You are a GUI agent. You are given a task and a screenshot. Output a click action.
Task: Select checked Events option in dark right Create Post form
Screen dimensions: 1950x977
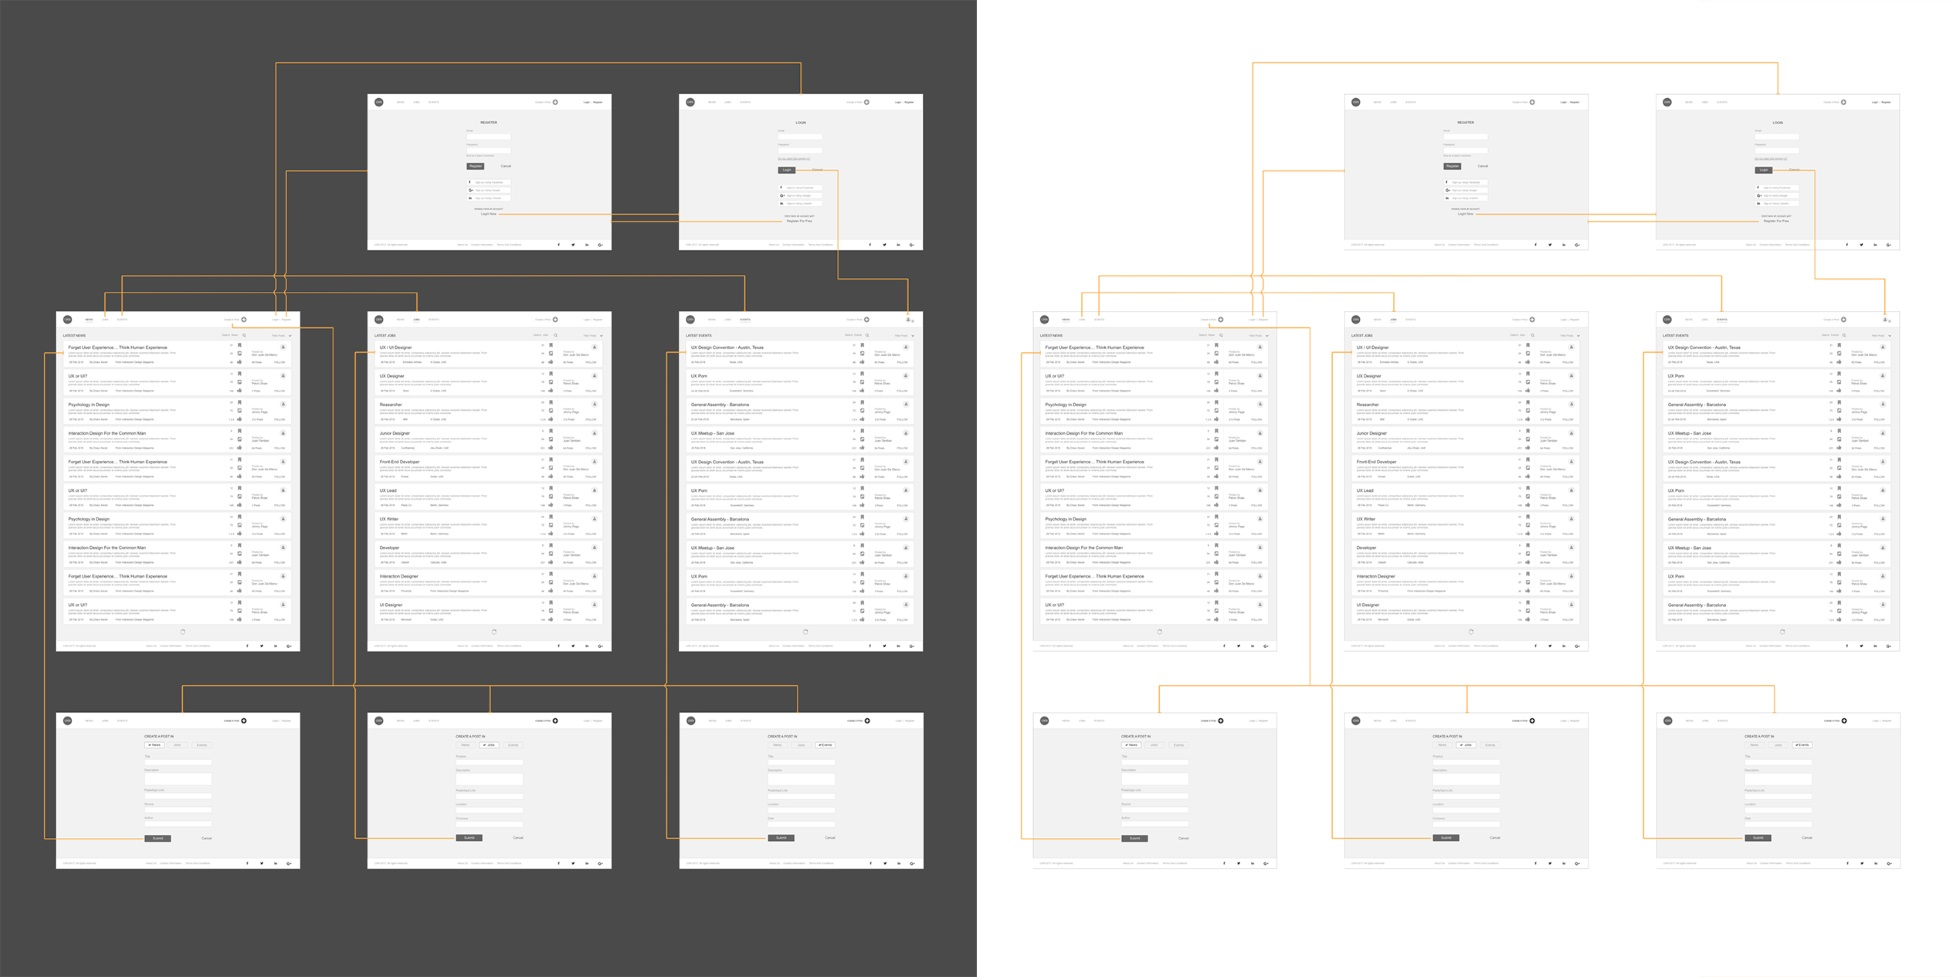825,745
